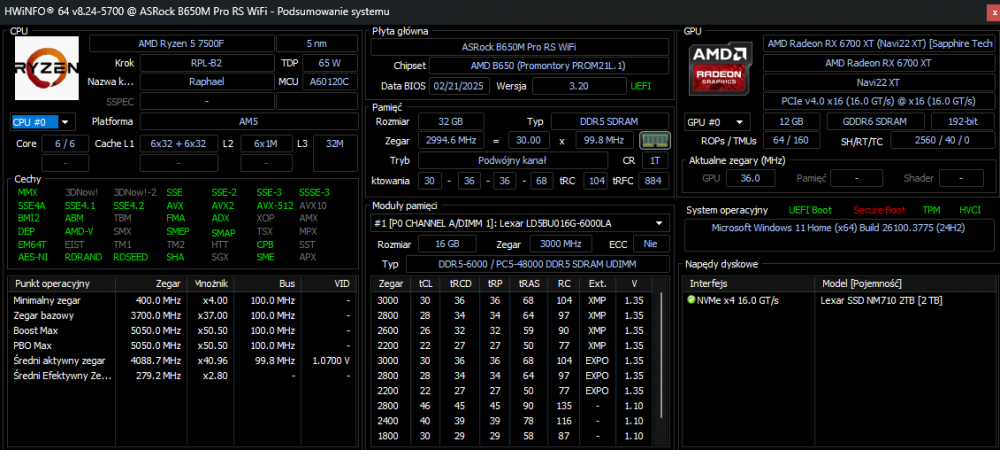Open the GPU #0 selector dropdown

[x=717, y=122]
